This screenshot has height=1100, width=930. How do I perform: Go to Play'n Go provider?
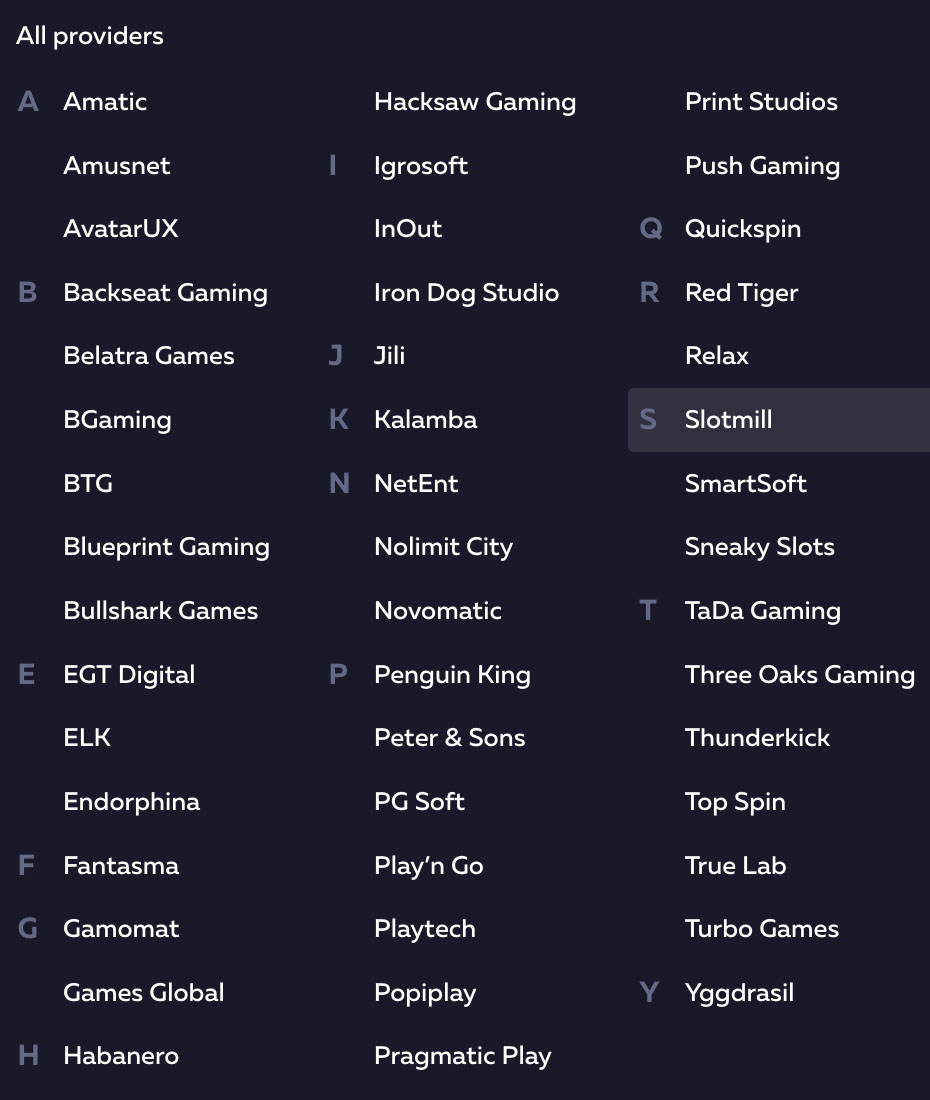(x=428, y=866)
